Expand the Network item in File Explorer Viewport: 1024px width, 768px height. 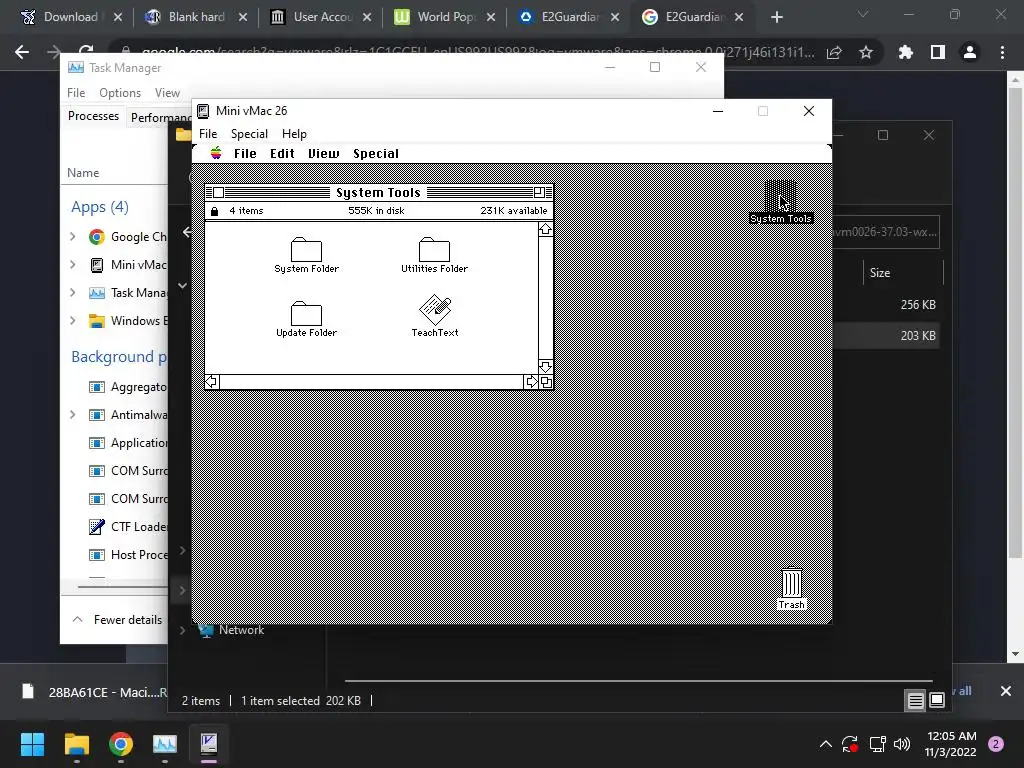click(183, 630)
